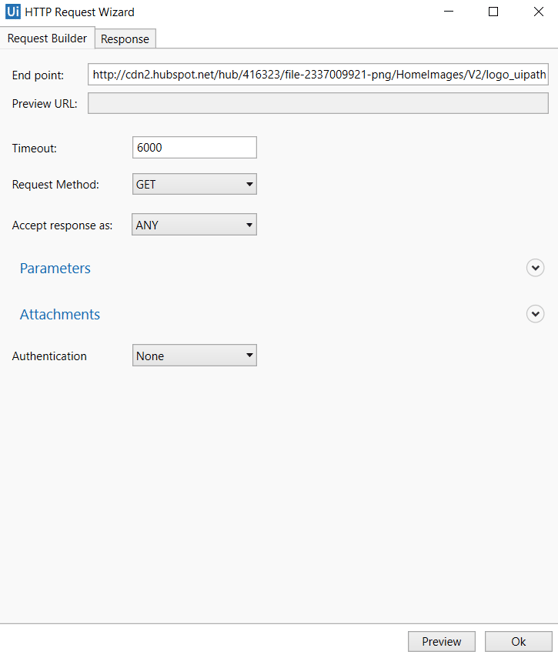Viewport: 558px width, 658px height.
Task: Click the Preview button
Action: point(441,642)
